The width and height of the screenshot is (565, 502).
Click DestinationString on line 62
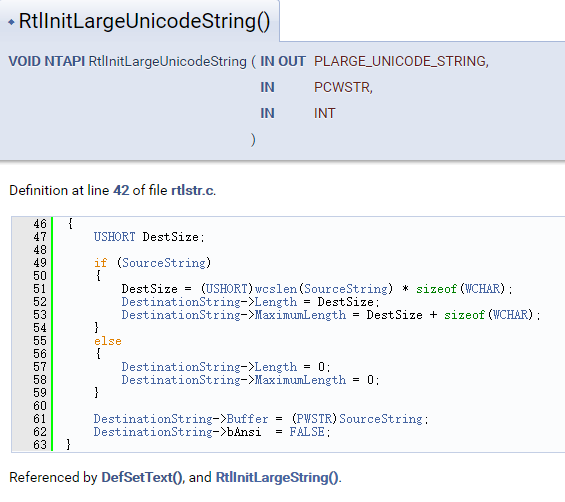[x=153, y=432]
